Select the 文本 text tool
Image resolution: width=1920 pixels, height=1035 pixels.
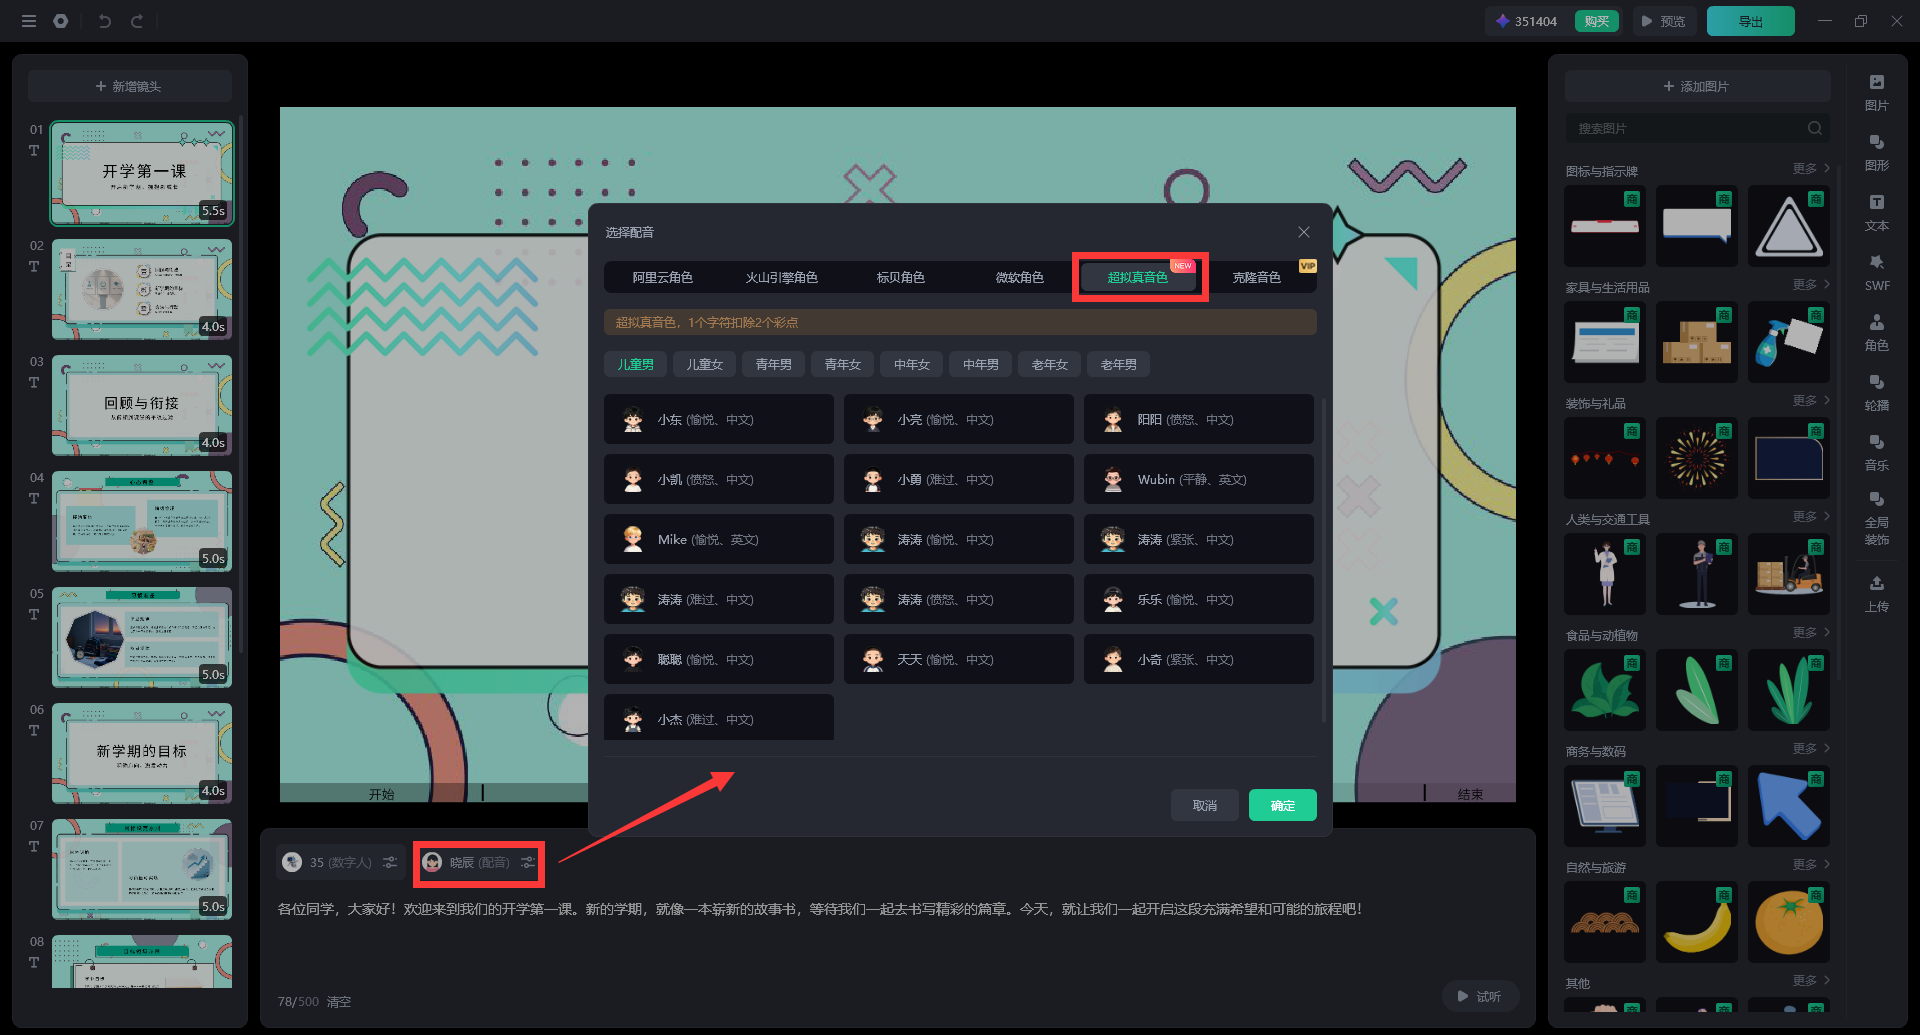click(1876, 212)
